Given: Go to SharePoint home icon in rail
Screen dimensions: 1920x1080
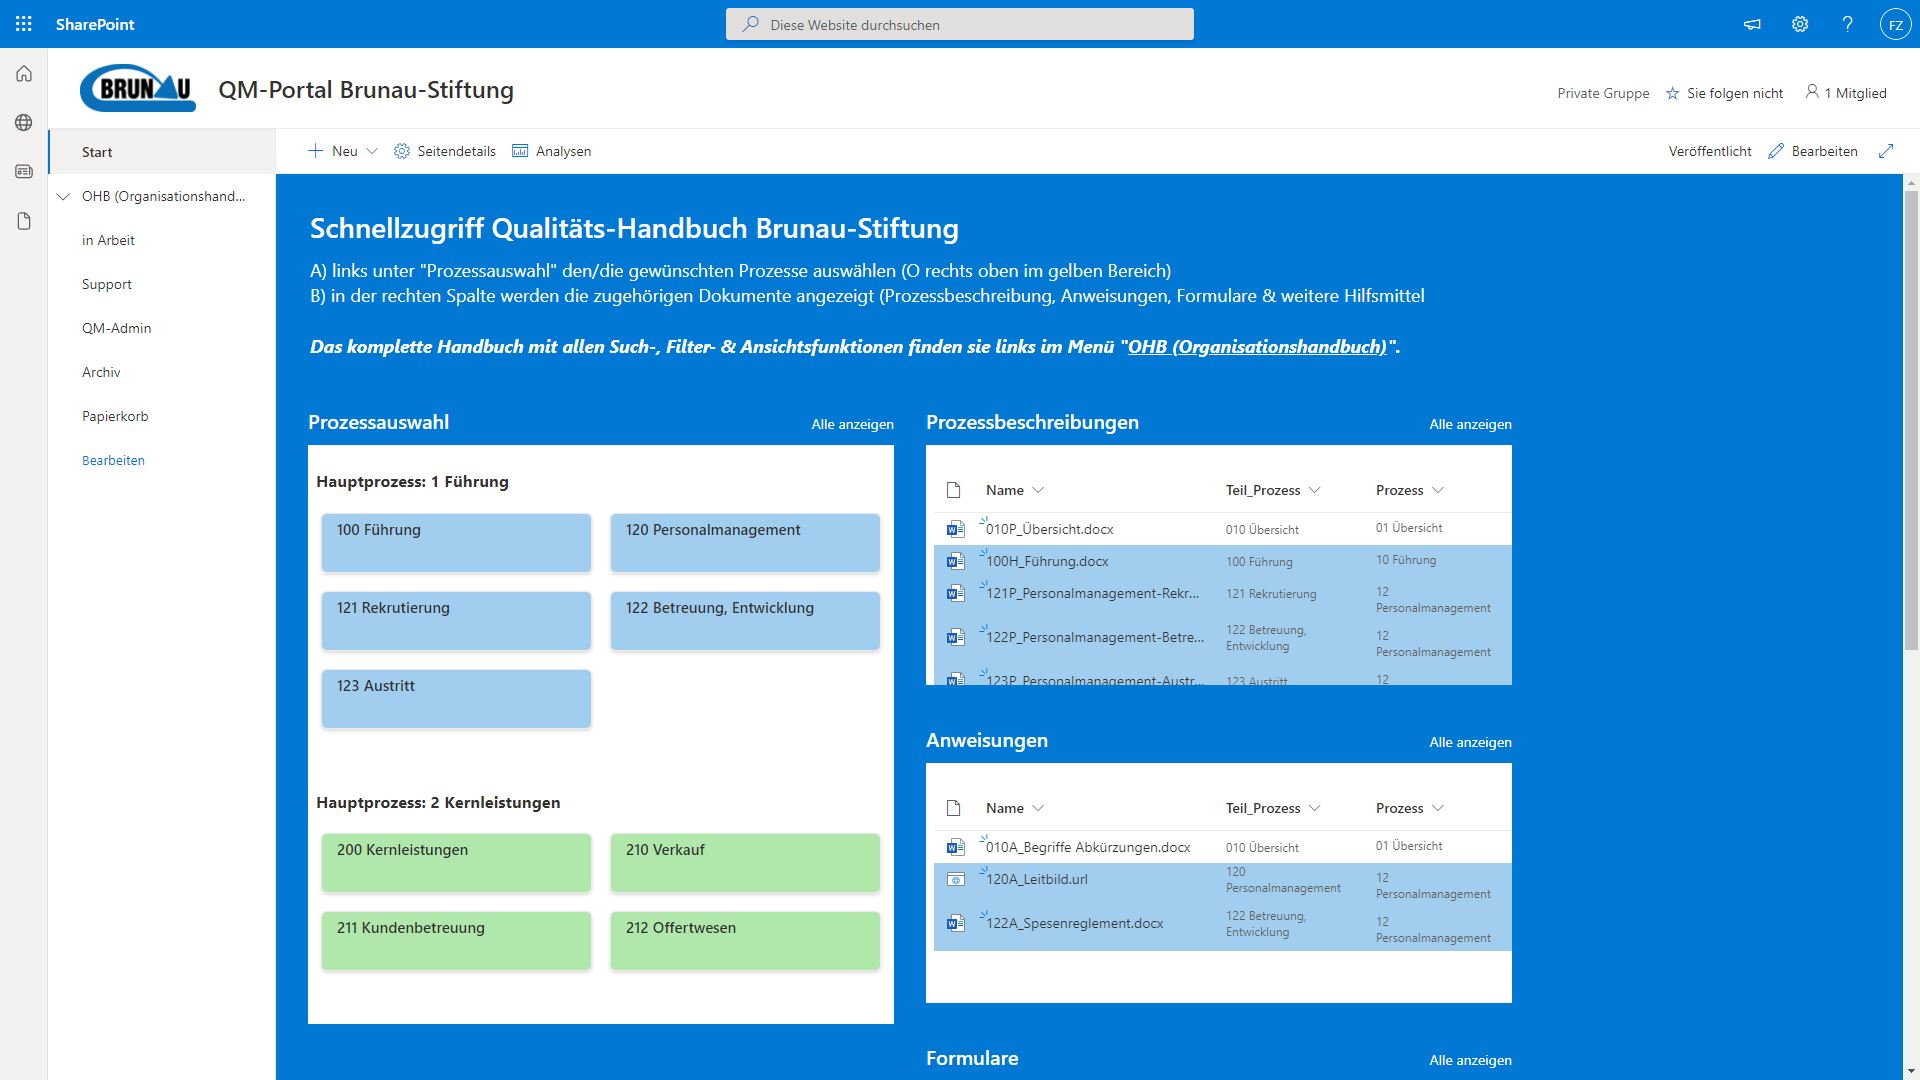Looking at the screenshot, I should point(24,74).
